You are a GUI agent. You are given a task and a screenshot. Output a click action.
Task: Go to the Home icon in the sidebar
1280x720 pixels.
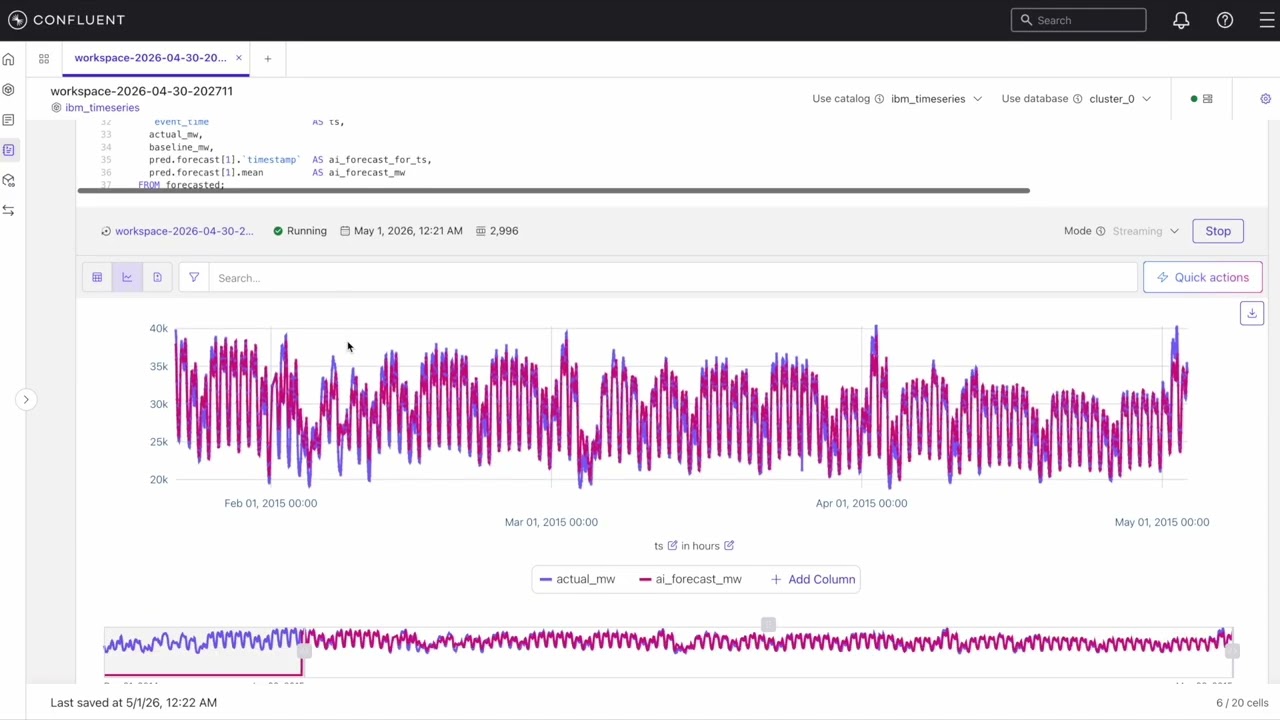click(8, 59)
